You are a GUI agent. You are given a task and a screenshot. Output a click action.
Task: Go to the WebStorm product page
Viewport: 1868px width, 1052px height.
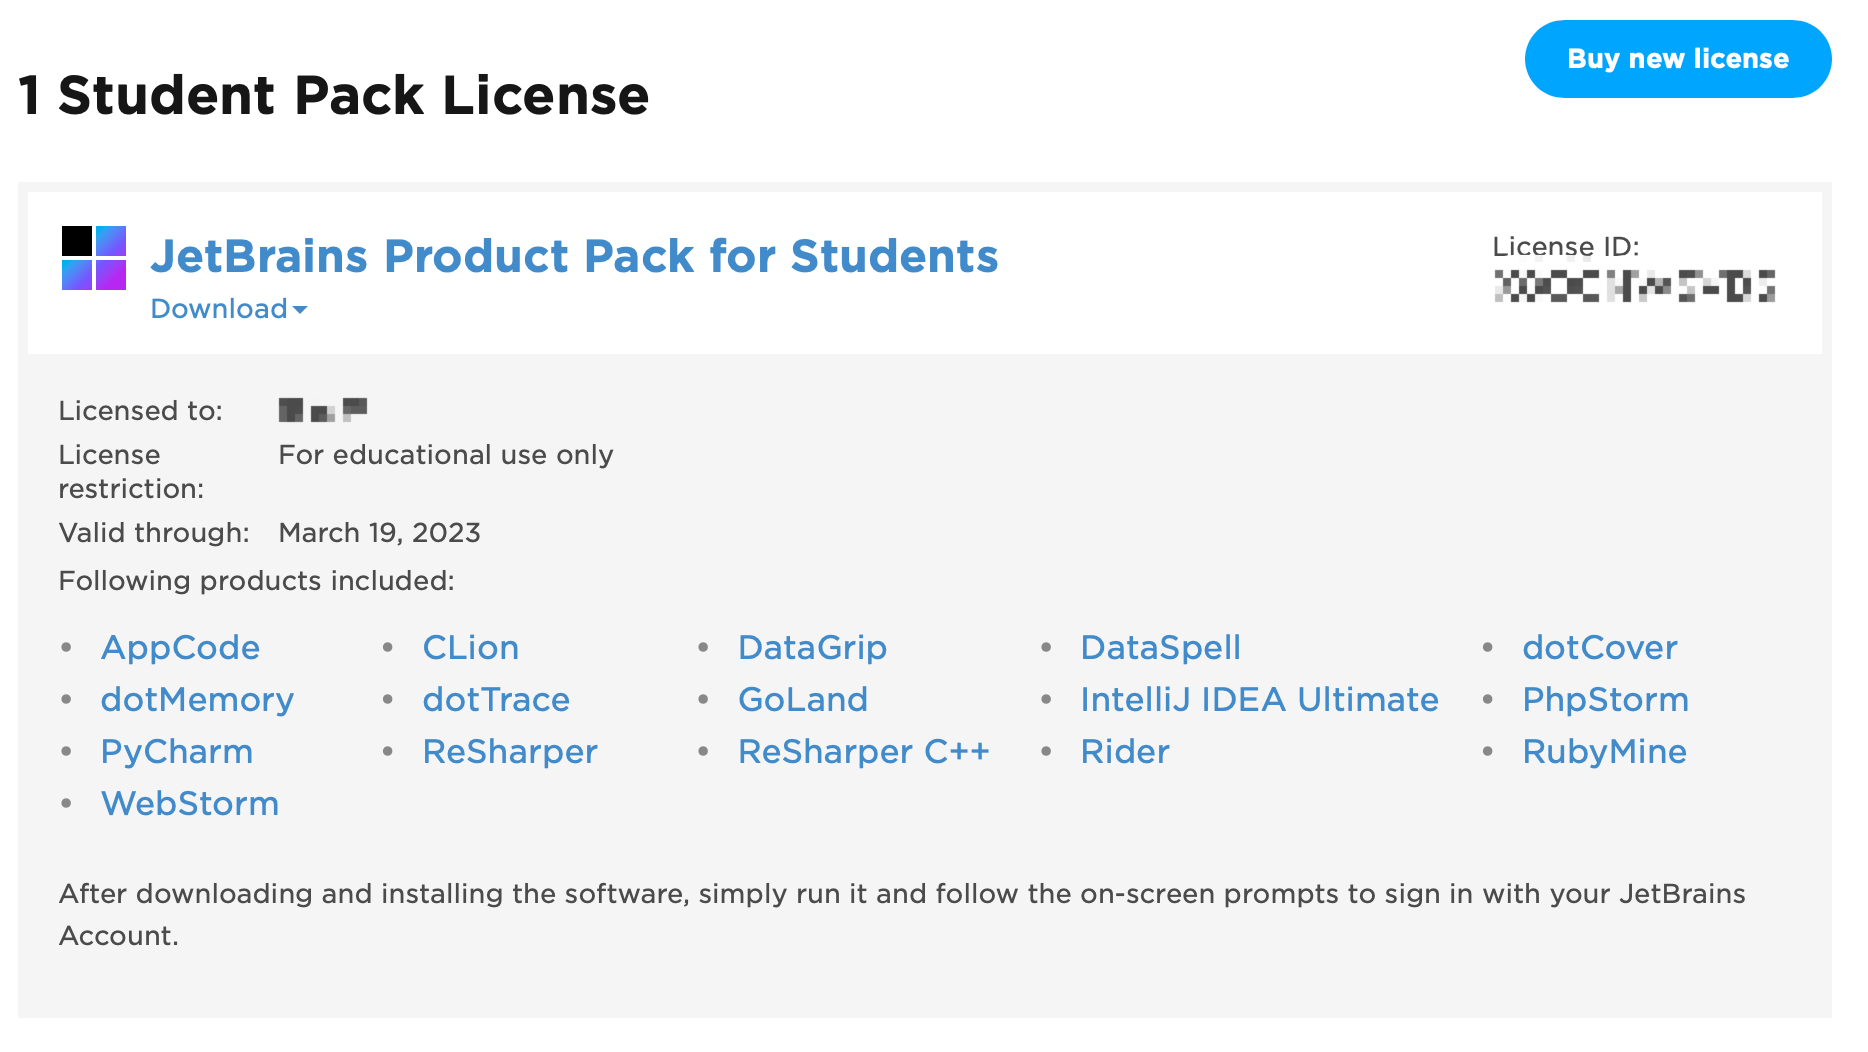[190, 804]
